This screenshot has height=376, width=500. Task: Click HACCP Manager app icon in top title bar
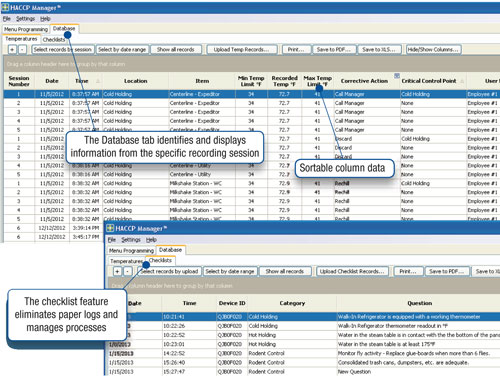tap(5, 7)
